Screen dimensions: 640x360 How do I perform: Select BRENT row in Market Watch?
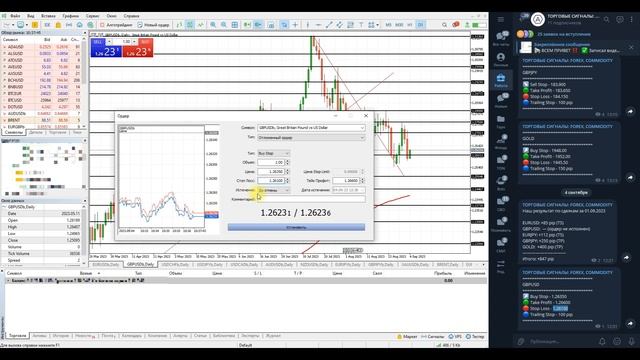click(41, 120)
